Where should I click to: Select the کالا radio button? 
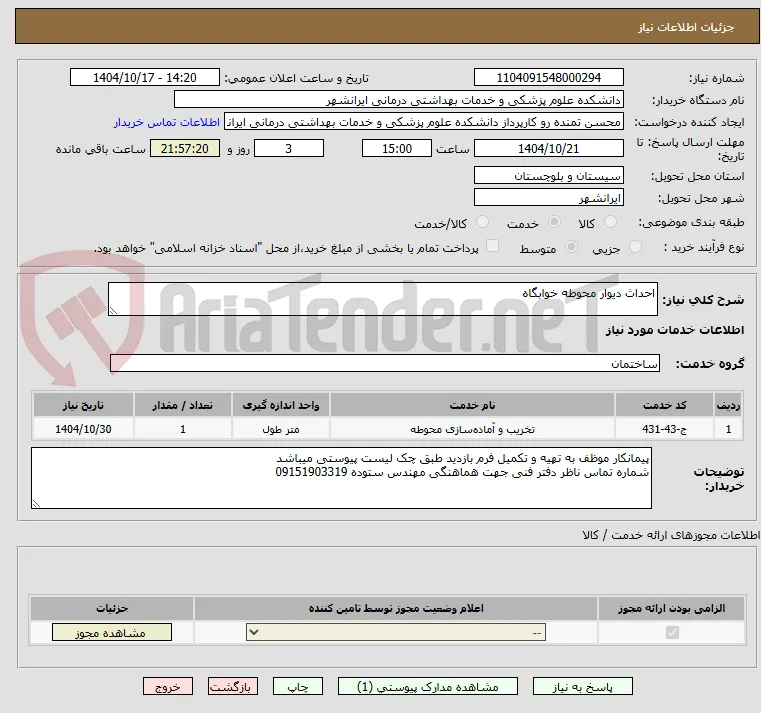pos(610,222)
